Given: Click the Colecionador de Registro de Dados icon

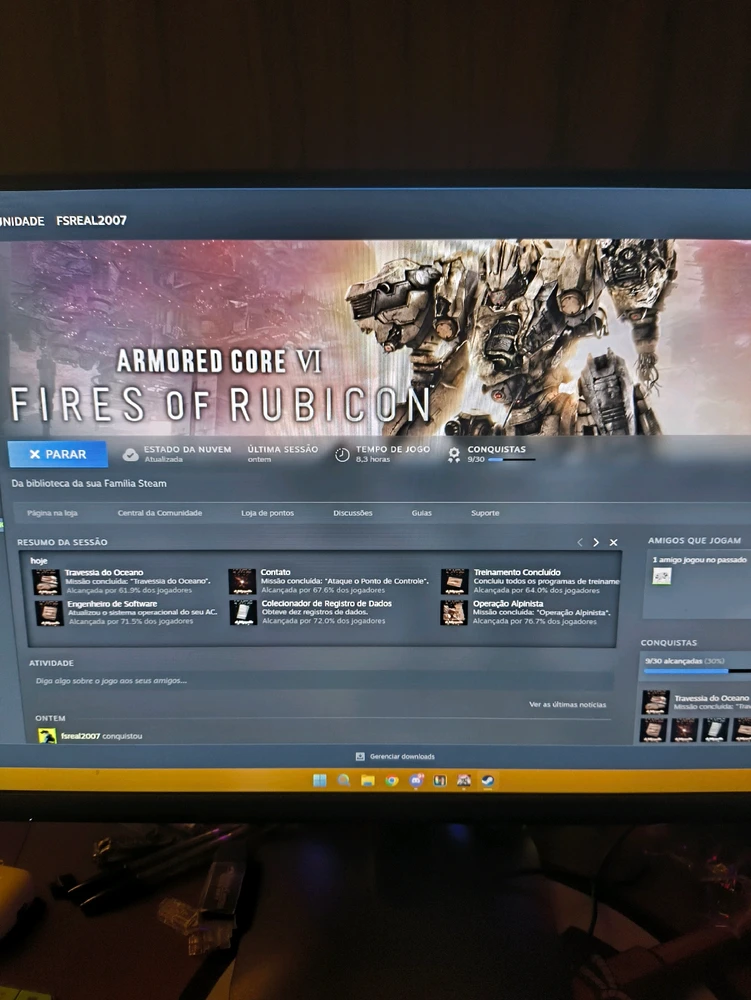Looking at the screenshot, I should pyautogui.click(x=243, y=612).
